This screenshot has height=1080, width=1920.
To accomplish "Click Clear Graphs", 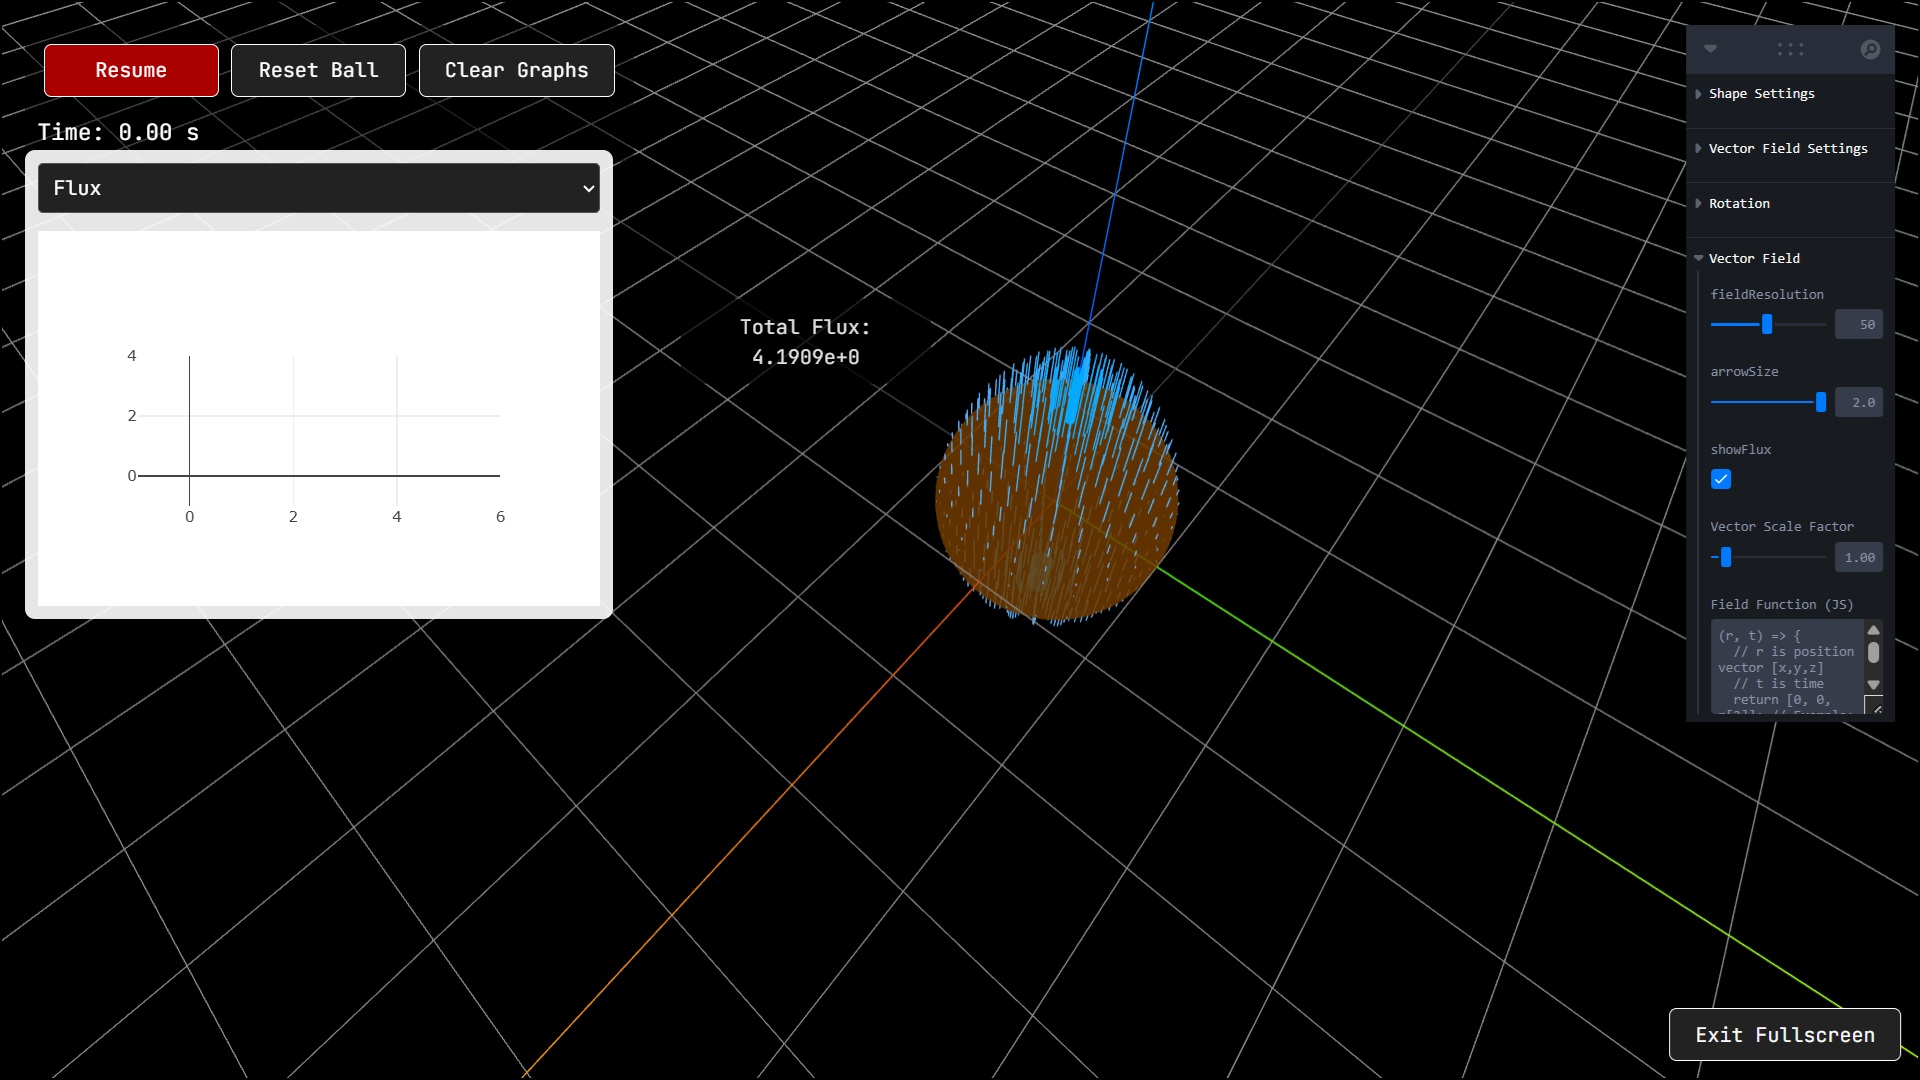I will click(516, 70).
